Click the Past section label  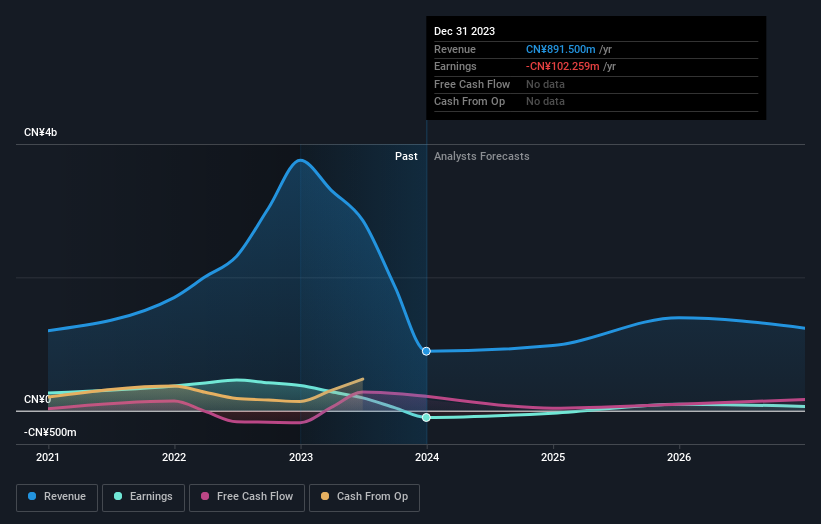(x=406, y=157)
